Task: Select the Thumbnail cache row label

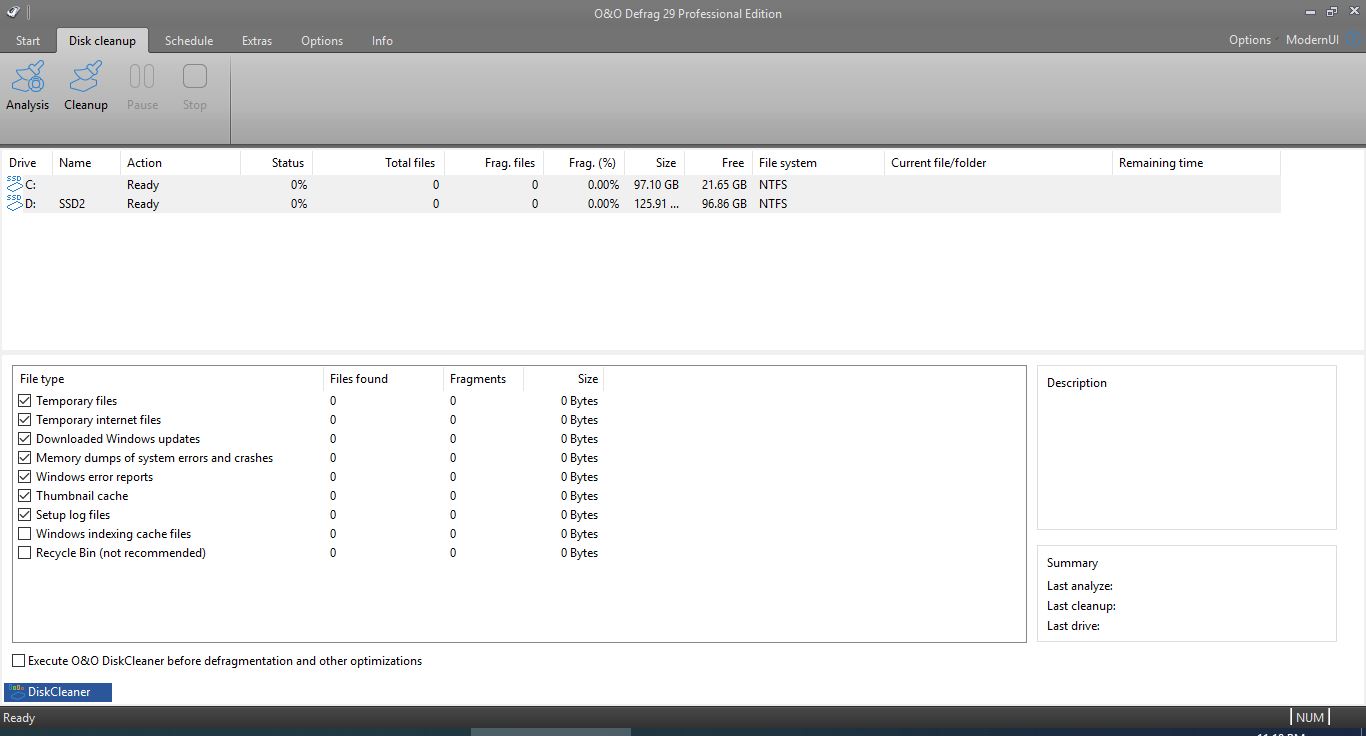Action: pyautogui.click(x=82, y=496)
